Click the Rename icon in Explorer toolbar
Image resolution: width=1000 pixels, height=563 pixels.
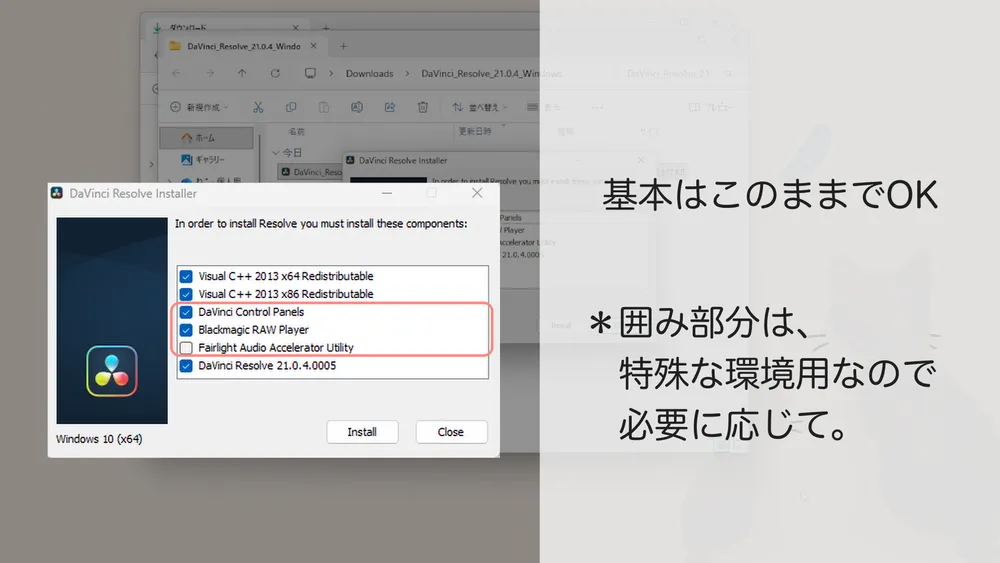357,107
